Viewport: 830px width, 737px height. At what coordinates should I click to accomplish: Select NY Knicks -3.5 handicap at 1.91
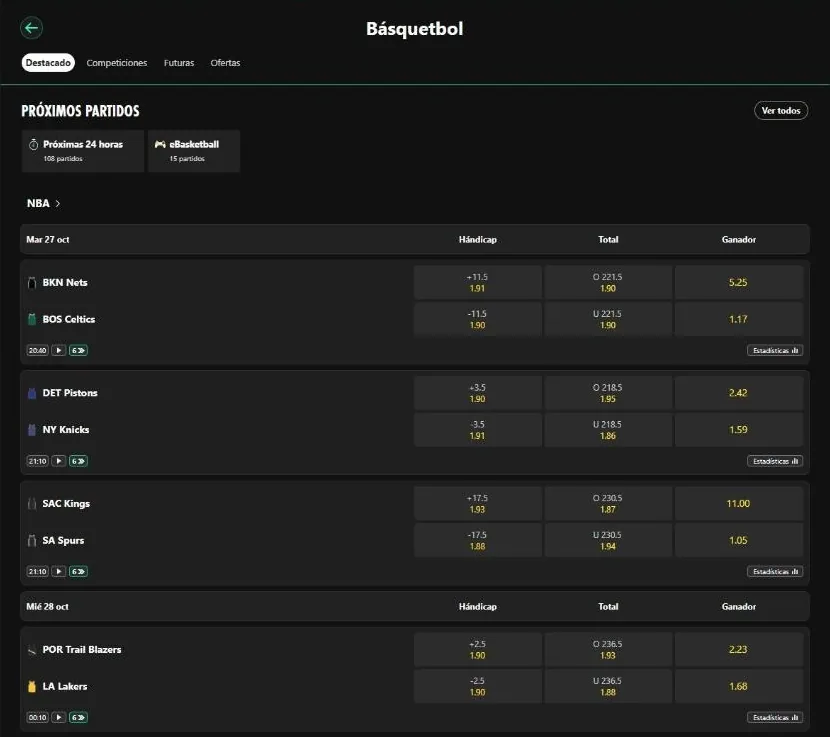pos(477,429)
